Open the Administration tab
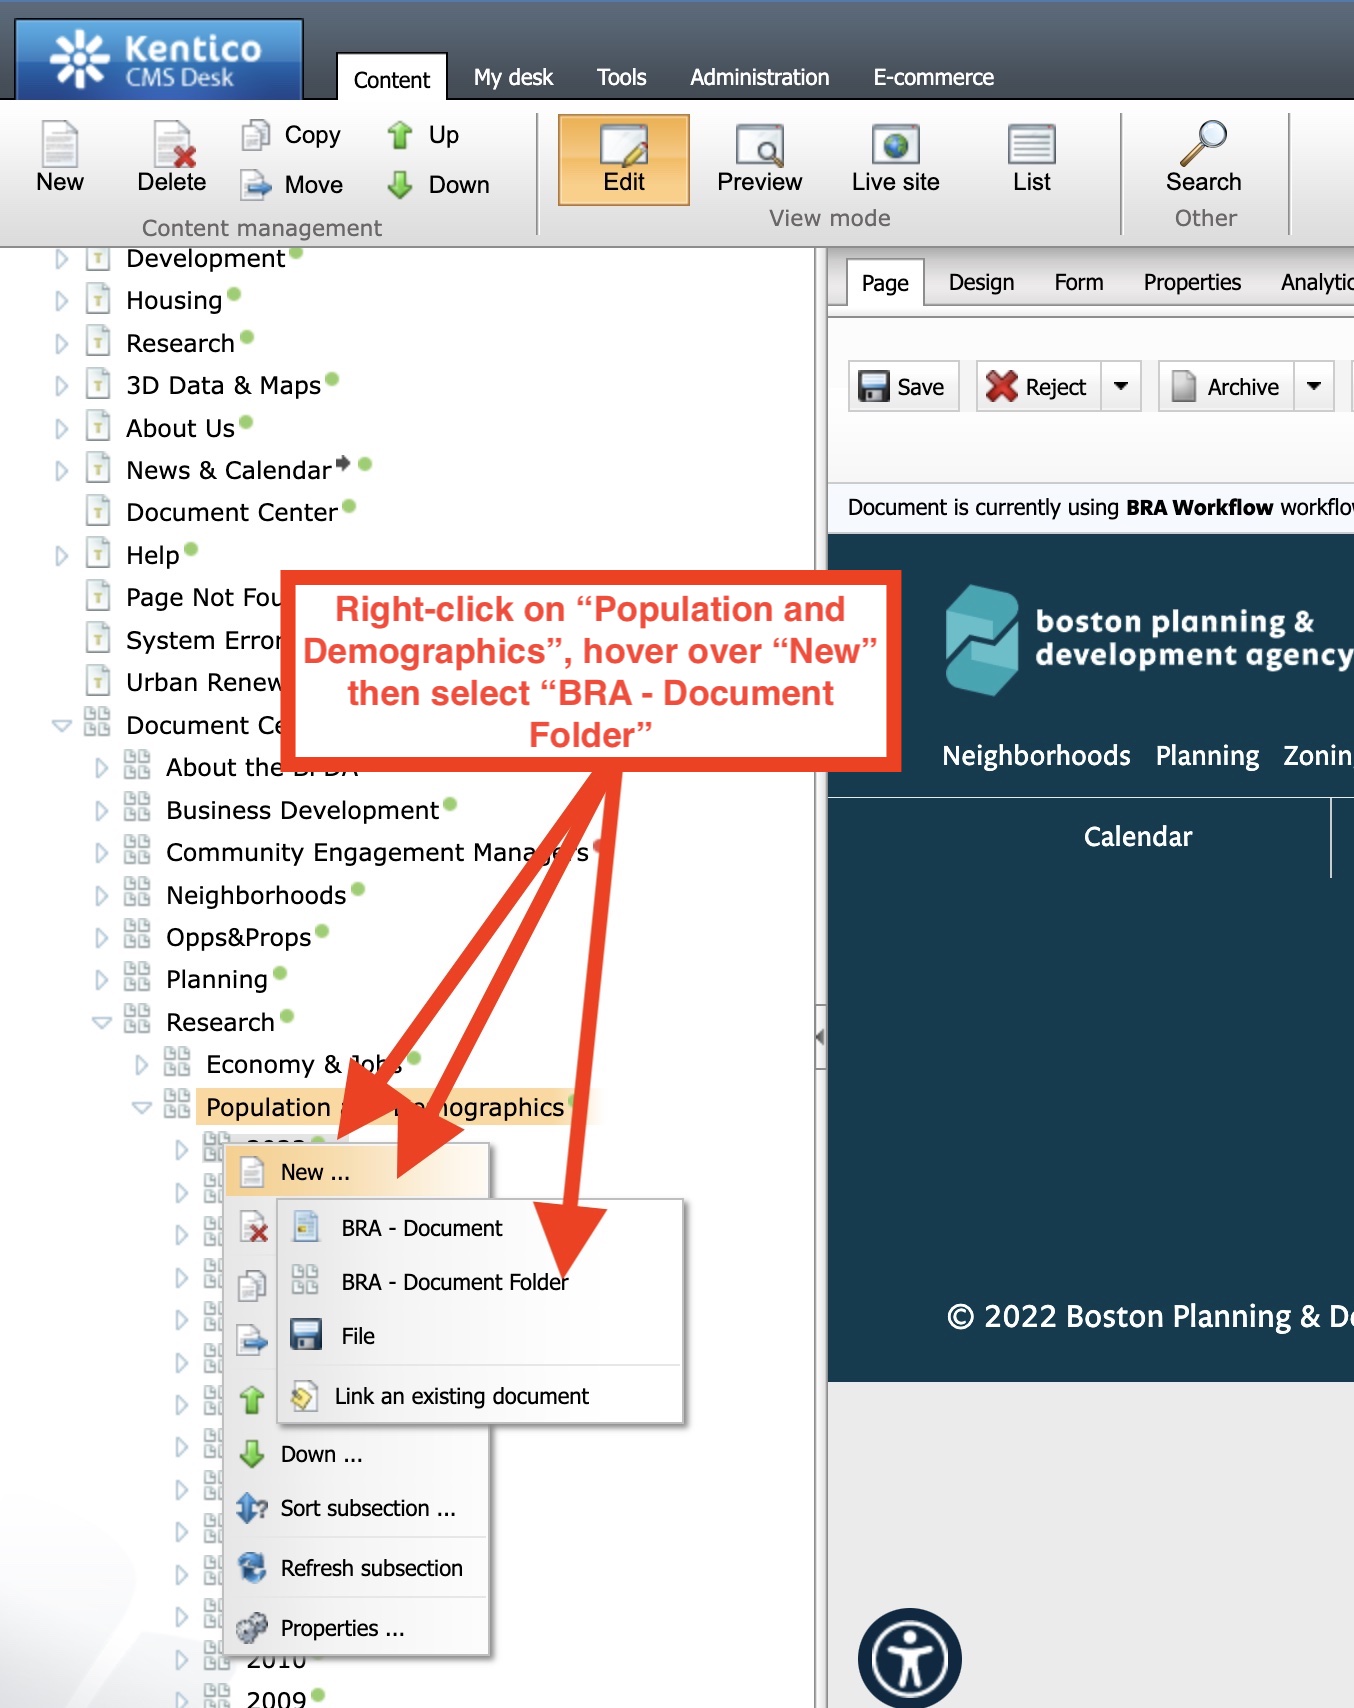This screenshot has height=1708, width=1354. point(759,77)
